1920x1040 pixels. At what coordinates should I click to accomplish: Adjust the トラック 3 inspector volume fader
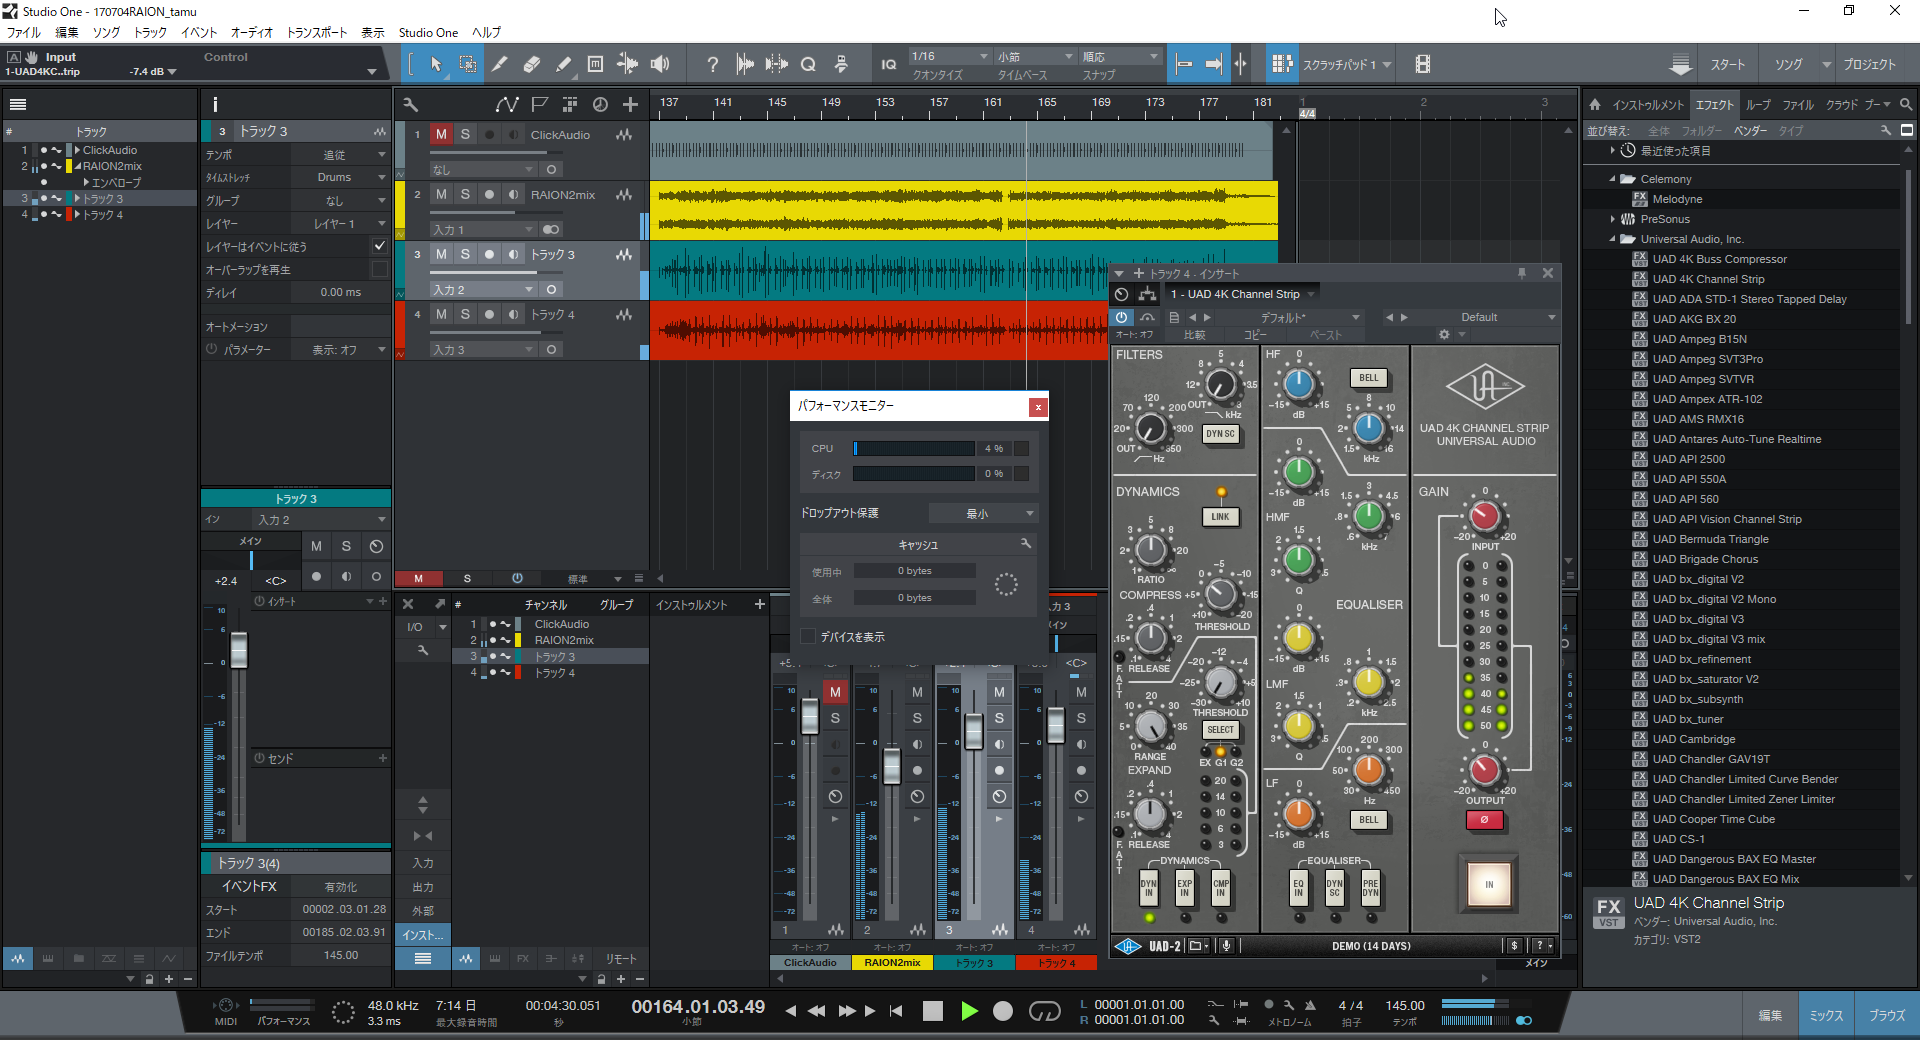point(238,650)
